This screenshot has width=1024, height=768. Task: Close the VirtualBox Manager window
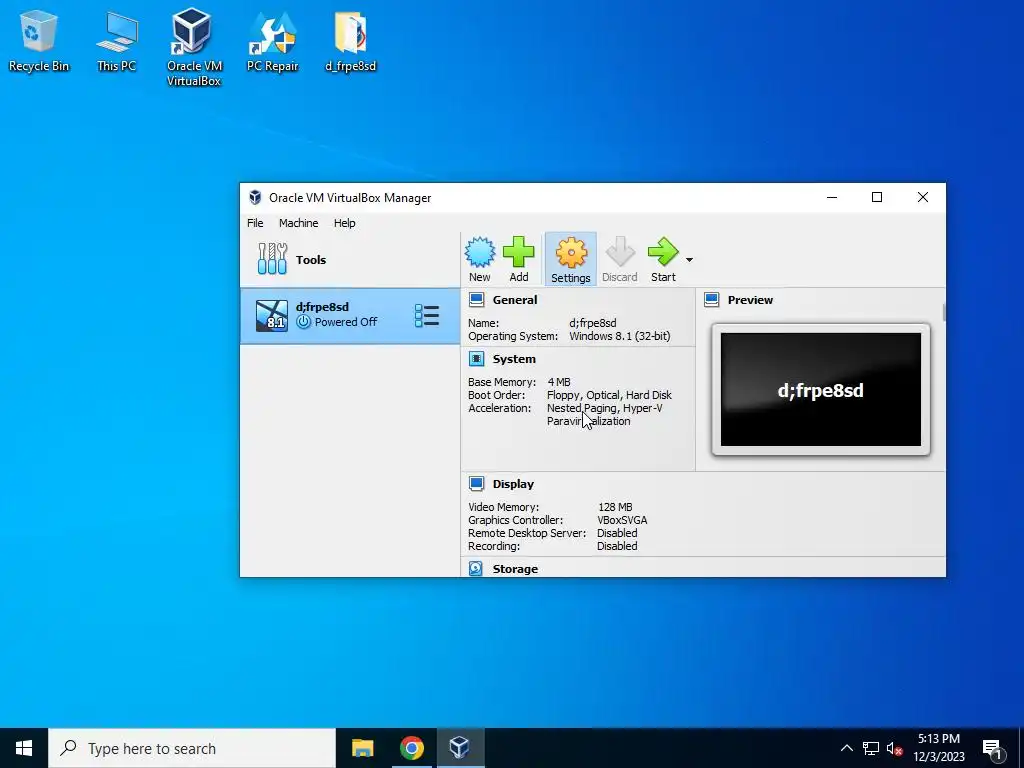923,197
